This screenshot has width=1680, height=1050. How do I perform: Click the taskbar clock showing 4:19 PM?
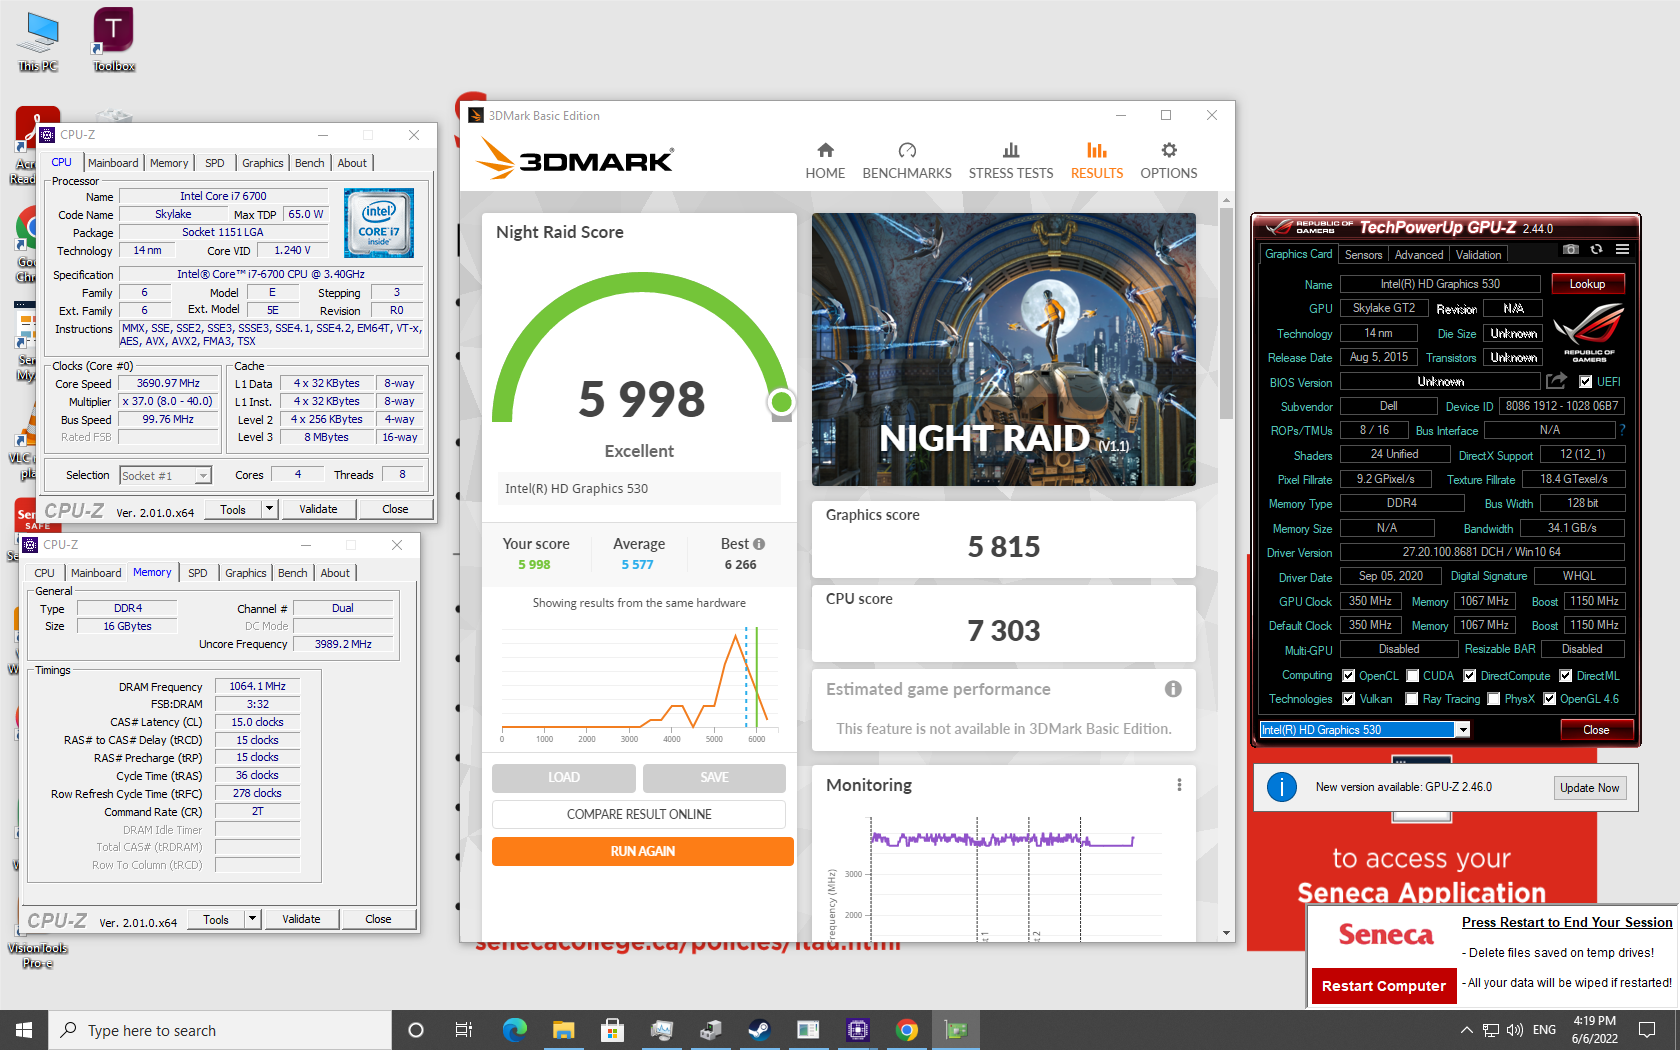tap(1594, 1030)
